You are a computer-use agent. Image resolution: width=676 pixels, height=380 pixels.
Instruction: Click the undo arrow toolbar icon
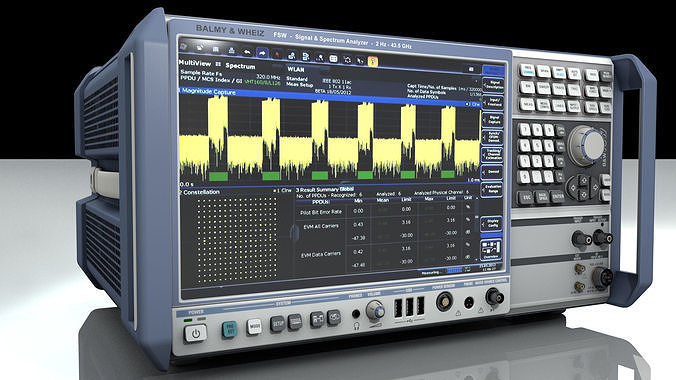click(x=247, y=52)
